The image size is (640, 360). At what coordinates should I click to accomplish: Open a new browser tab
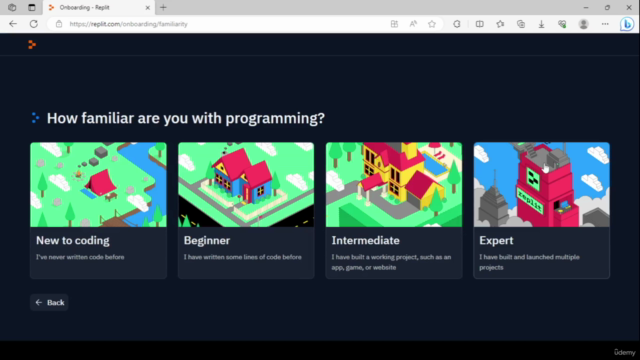(x=163, y=7)
